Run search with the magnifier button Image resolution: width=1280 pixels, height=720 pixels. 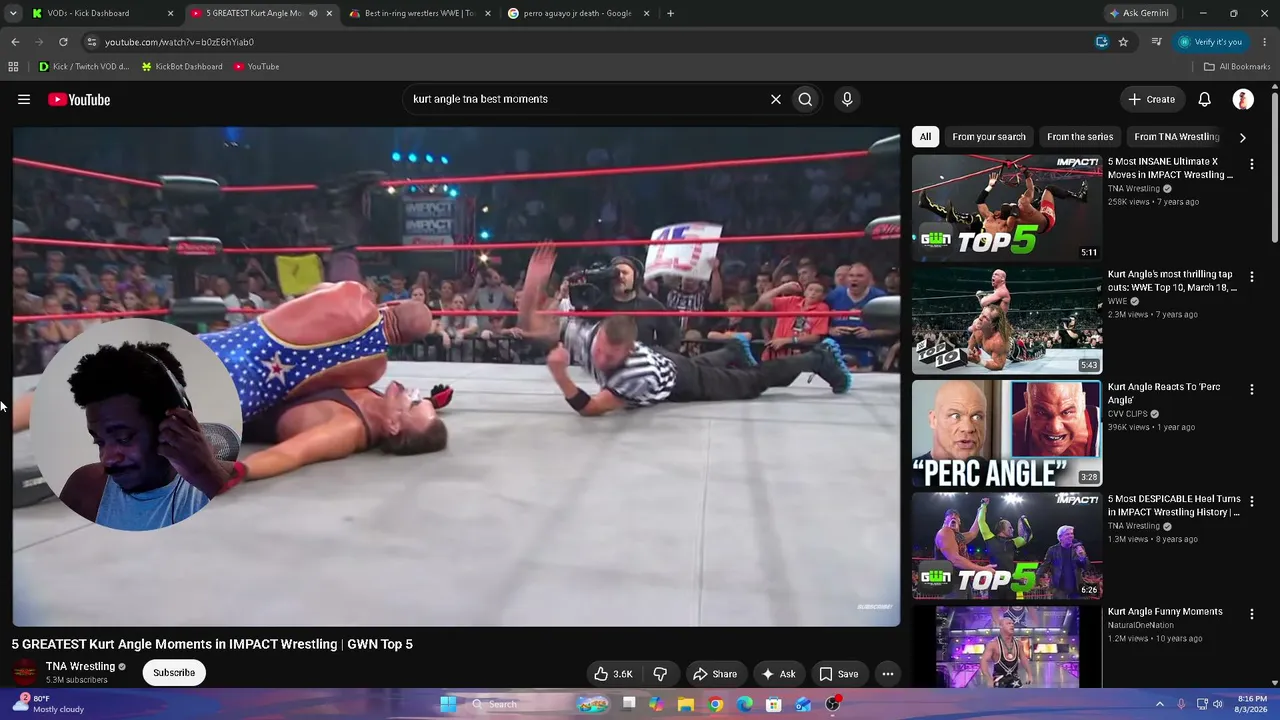coord(805,99)
